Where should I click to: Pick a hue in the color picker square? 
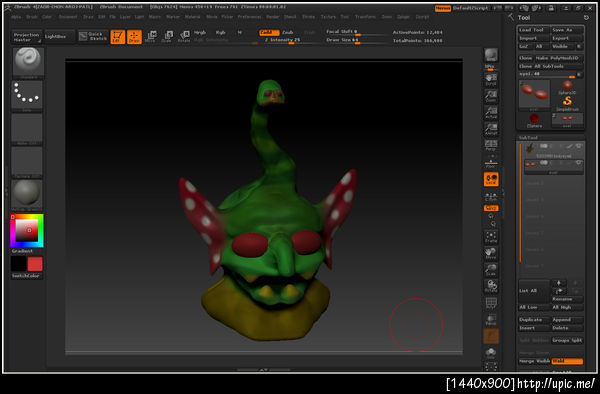point(27,230)
